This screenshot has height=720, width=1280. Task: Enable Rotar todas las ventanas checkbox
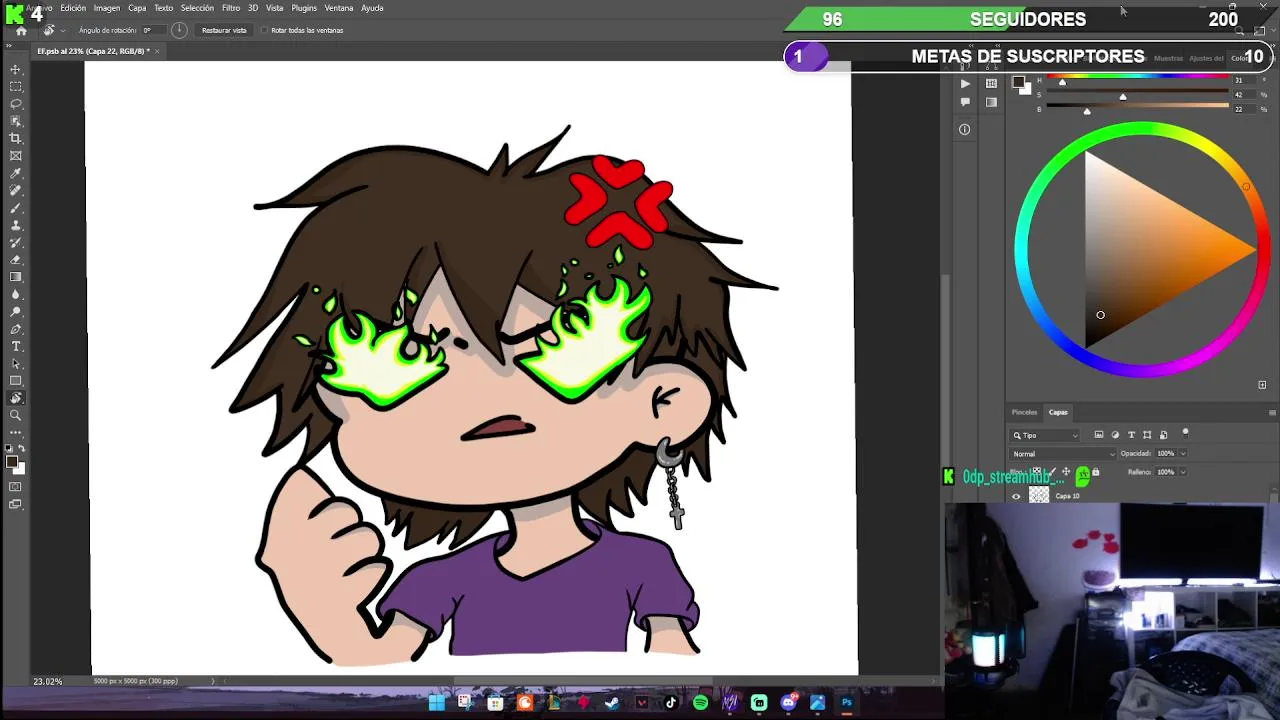tap(265, 31)
